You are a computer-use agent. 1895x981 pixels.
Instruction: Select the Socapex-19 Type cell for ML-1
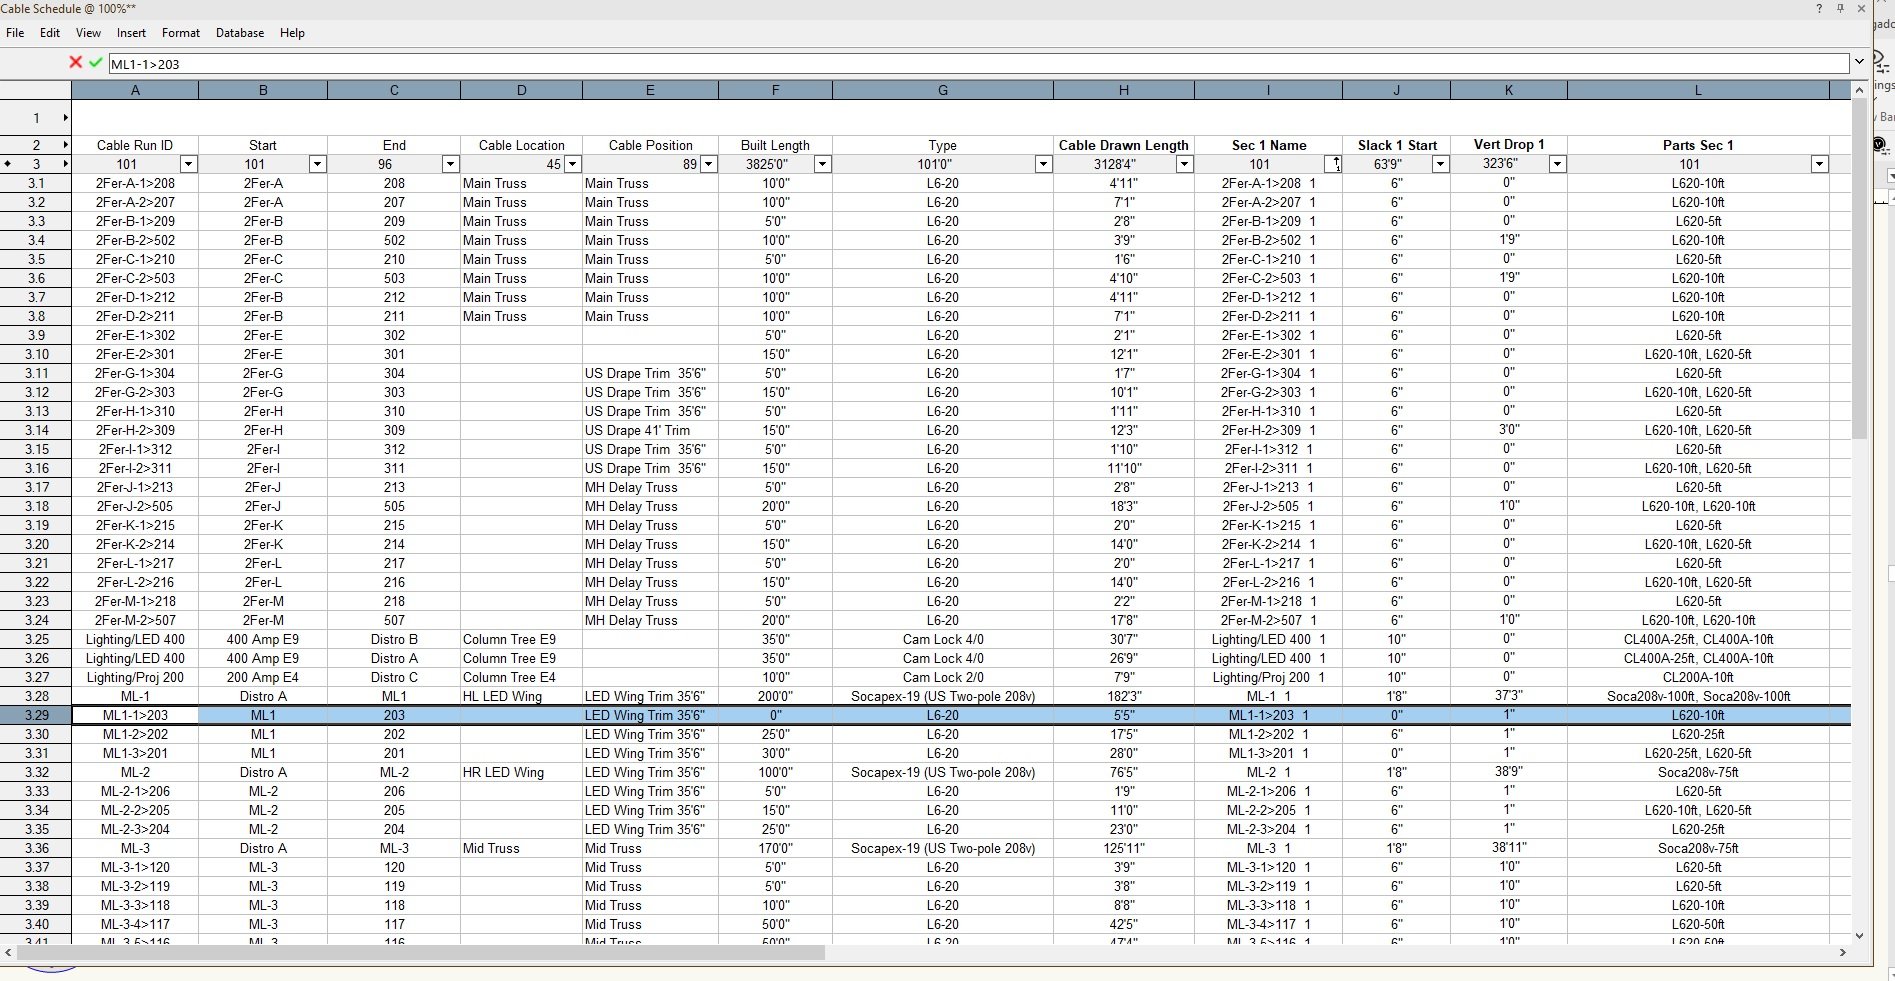pos(942,697)
